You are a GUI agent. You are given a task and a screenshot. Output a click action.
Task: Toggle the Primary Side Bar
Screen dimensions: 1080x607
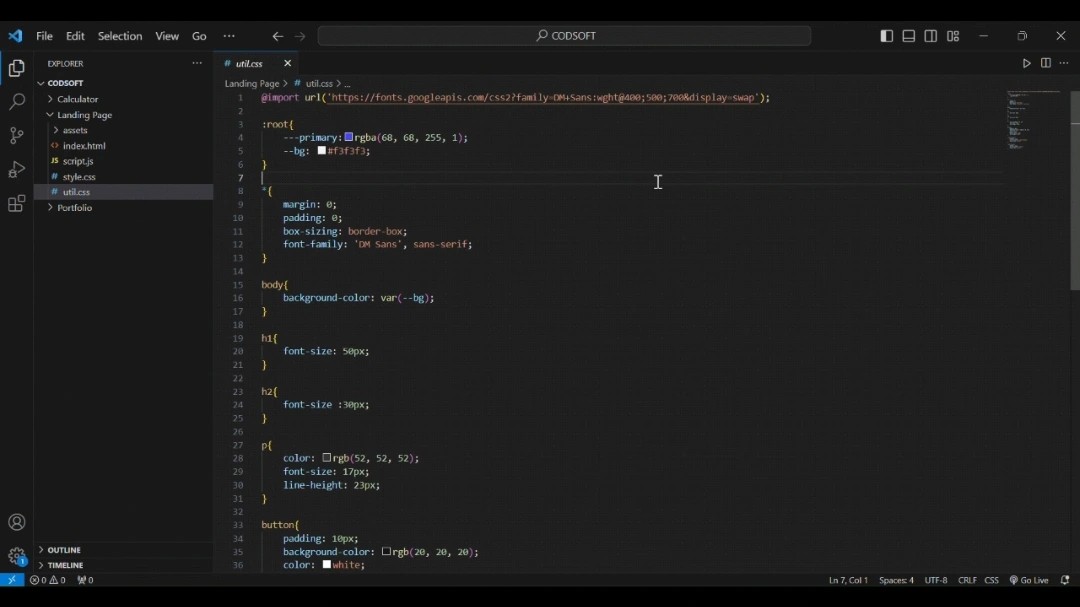[887, 36]
